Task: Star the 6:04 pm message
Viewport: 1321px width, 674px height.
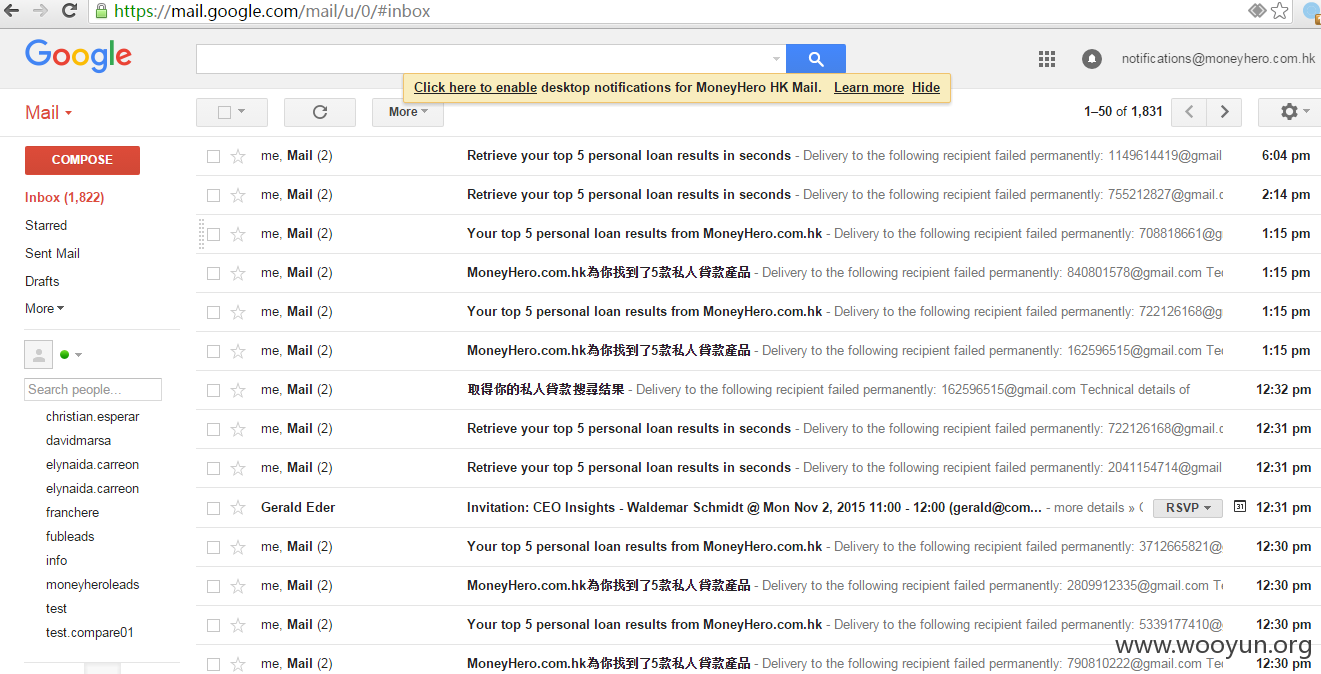Action: pyautogui.click(x=238, y=156)
